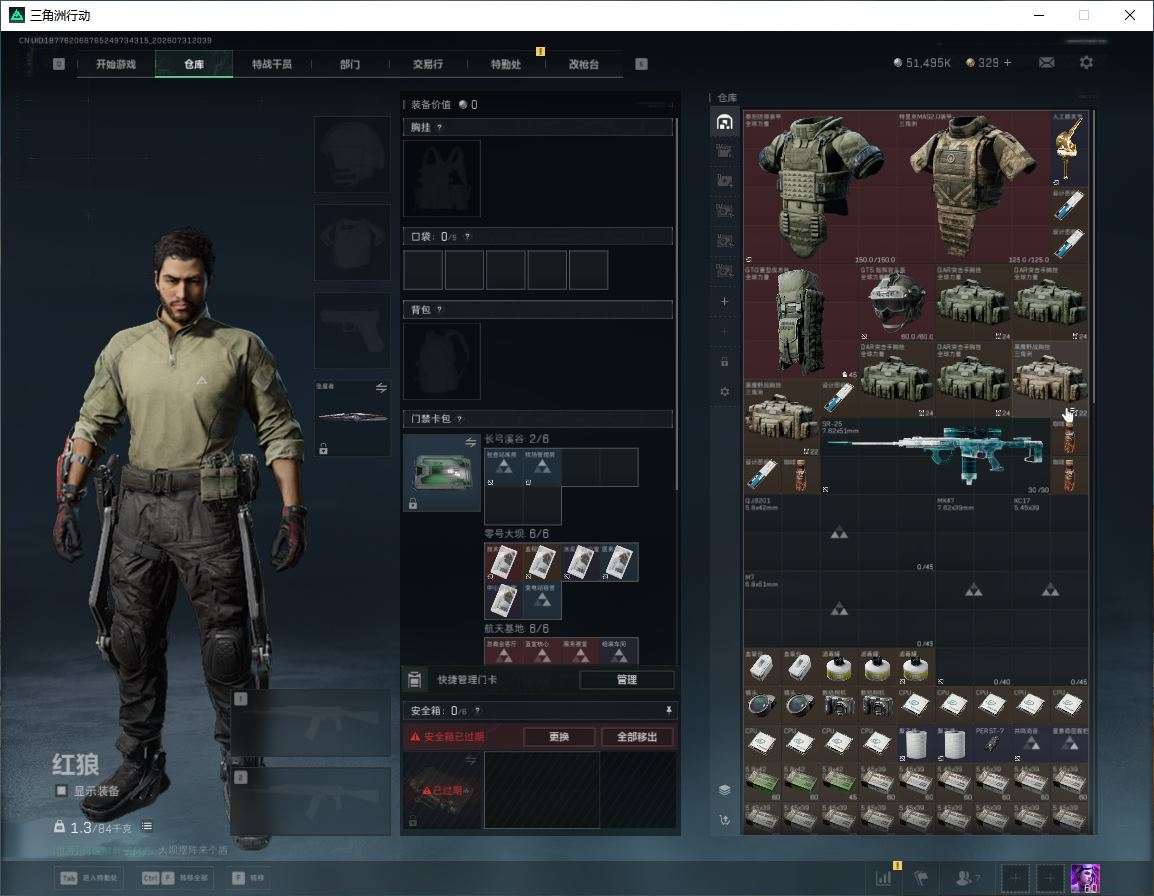Open help for 门禁卡包 section
This screenshot has width=1154, height=896.
(459, 419)
